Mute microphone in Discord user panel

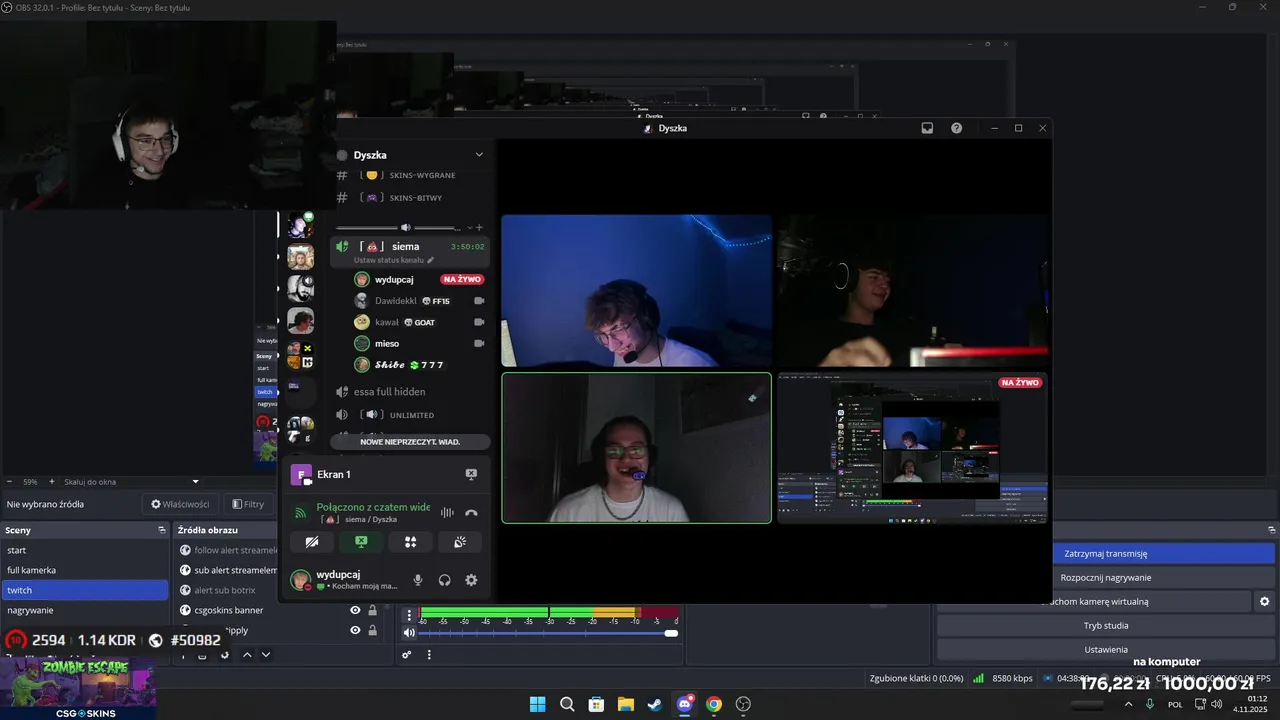click(x=418, y=580)
